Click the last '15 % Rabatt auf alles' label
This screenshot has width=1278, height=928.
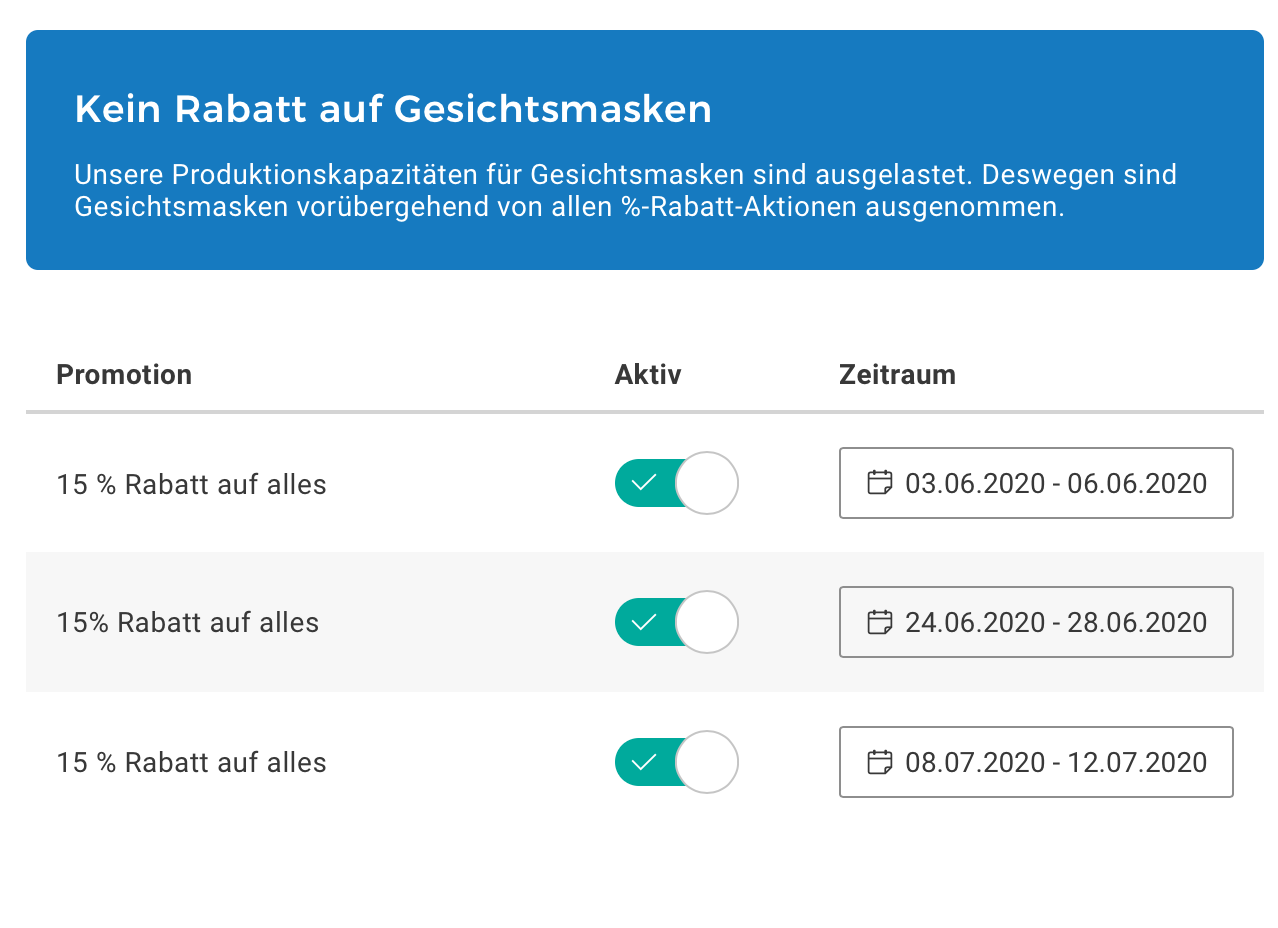191,763
